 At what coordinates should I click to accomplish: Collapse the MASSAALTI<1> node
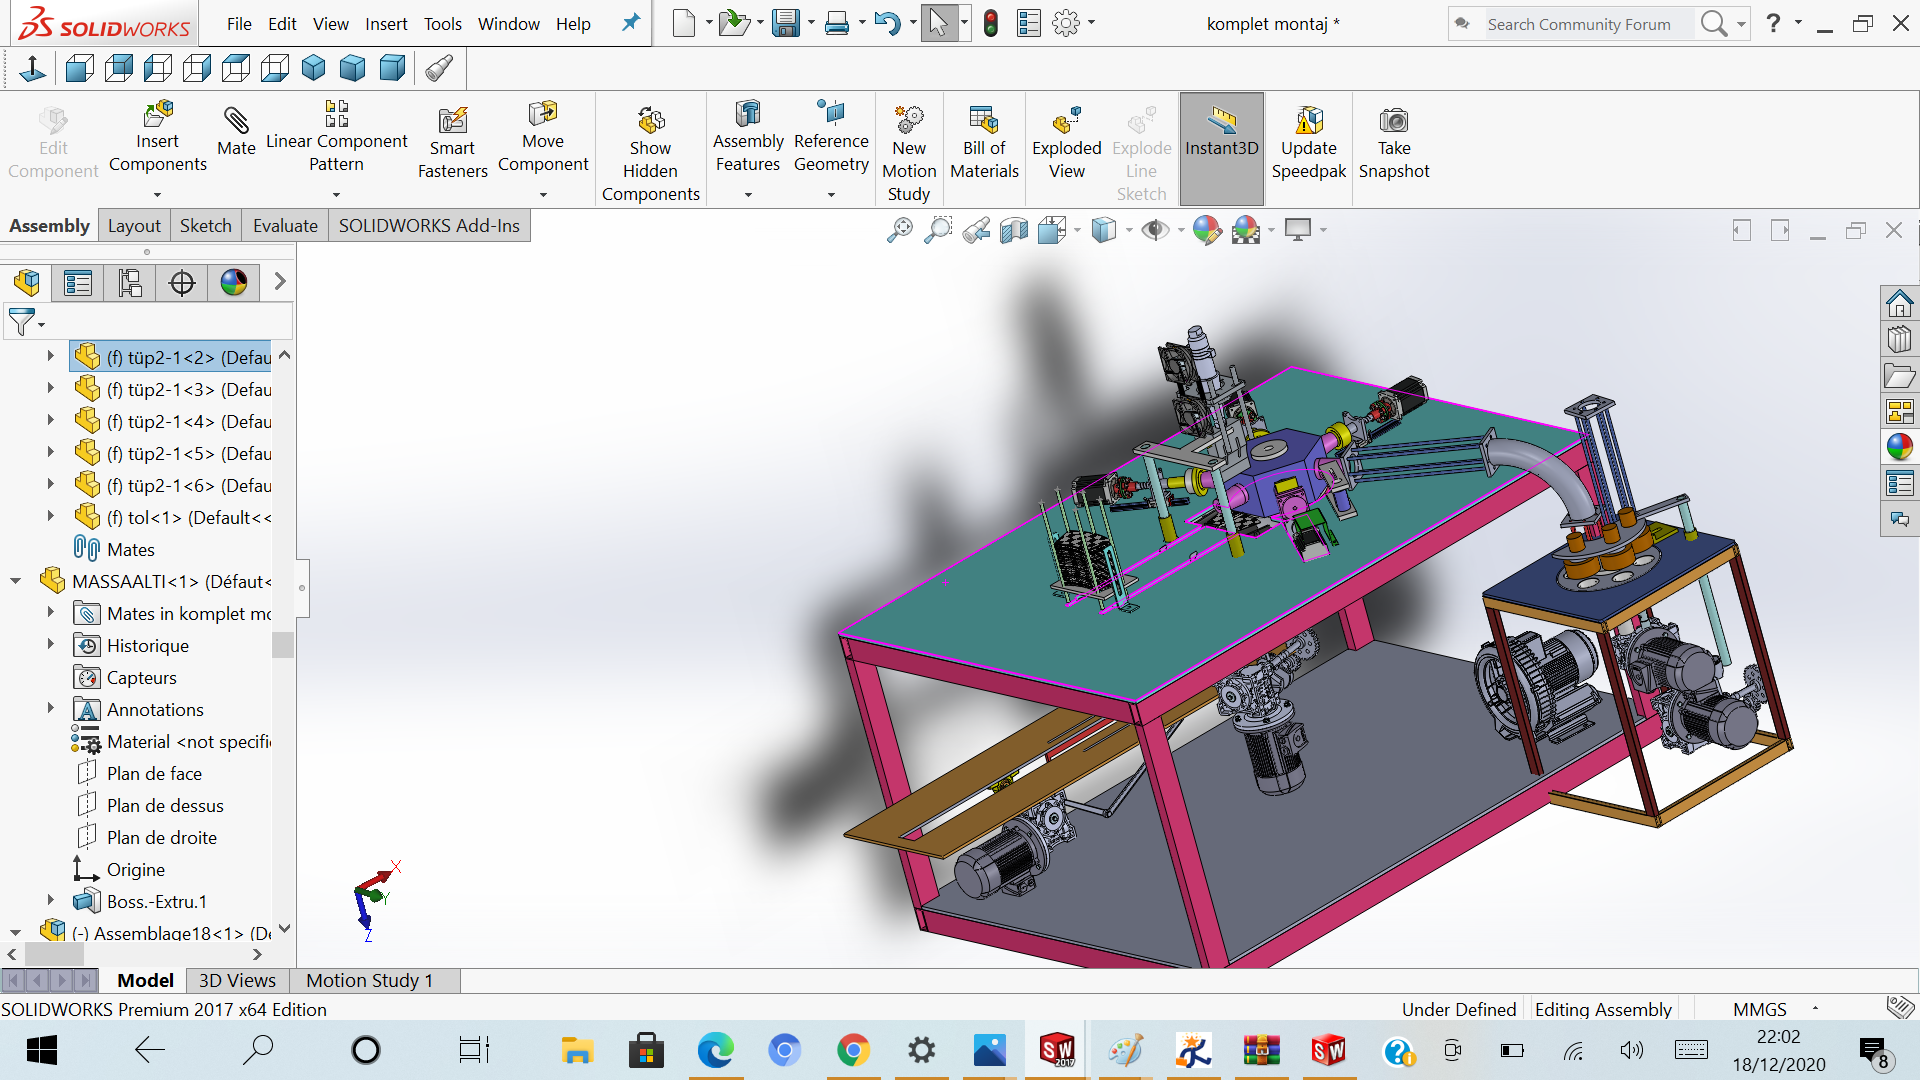(x=15, y=581)
